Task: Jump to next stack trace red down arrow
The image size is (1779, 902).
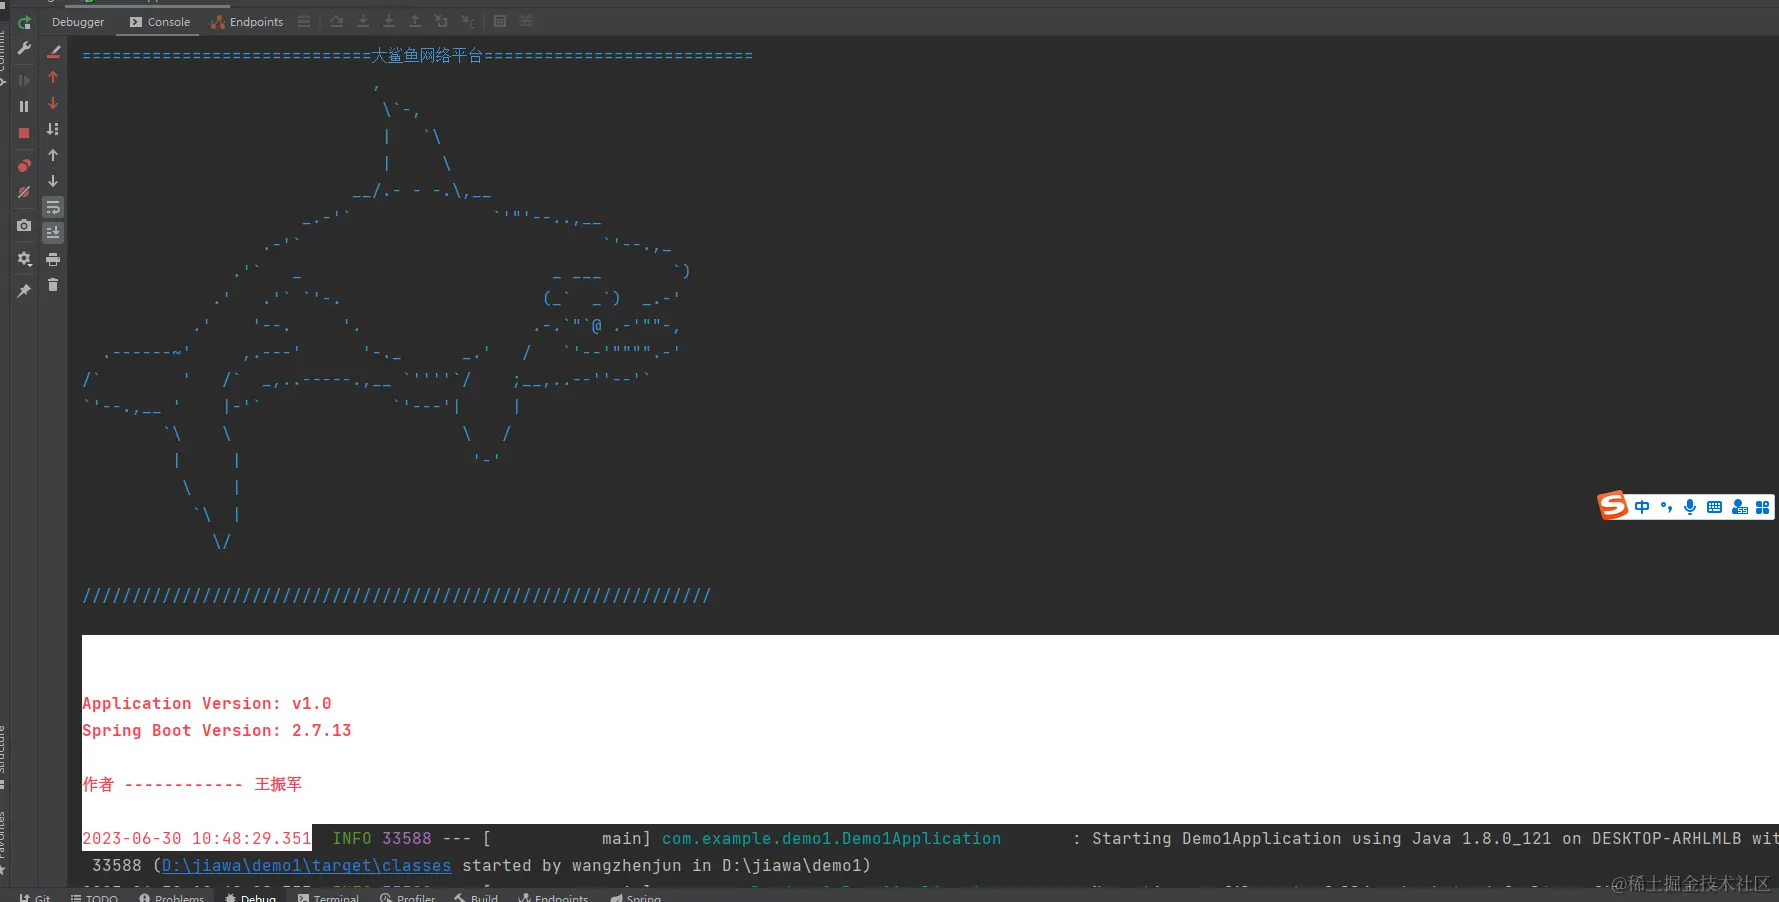Action: click(53, 103)
